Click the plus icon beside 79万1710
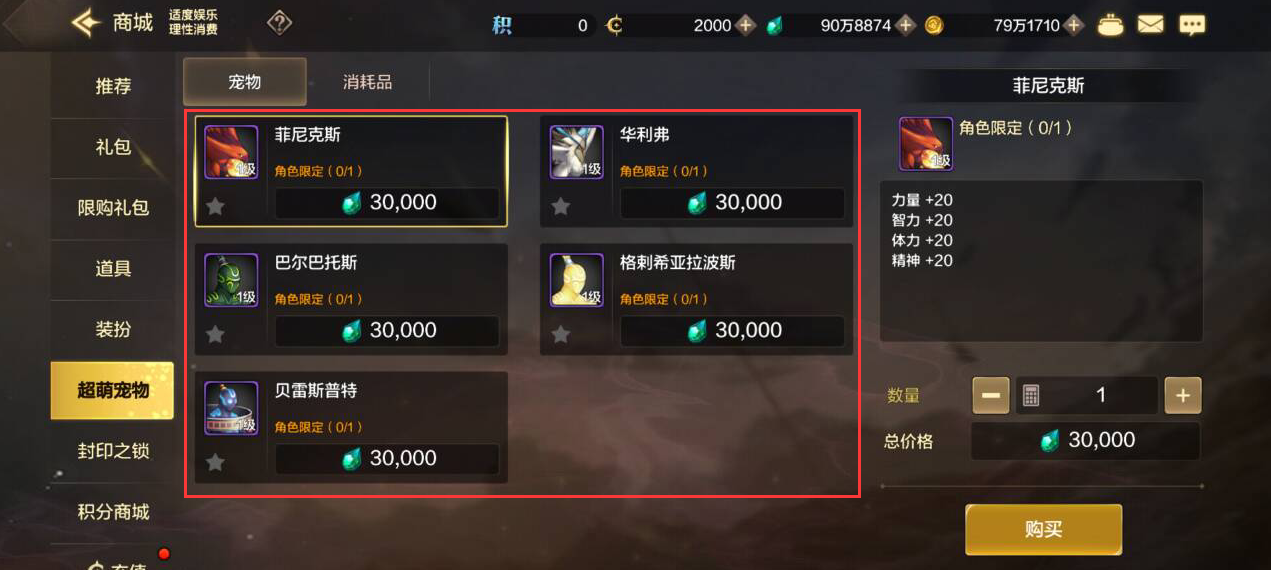1271x570 pixels. (x=1074, y=25)
